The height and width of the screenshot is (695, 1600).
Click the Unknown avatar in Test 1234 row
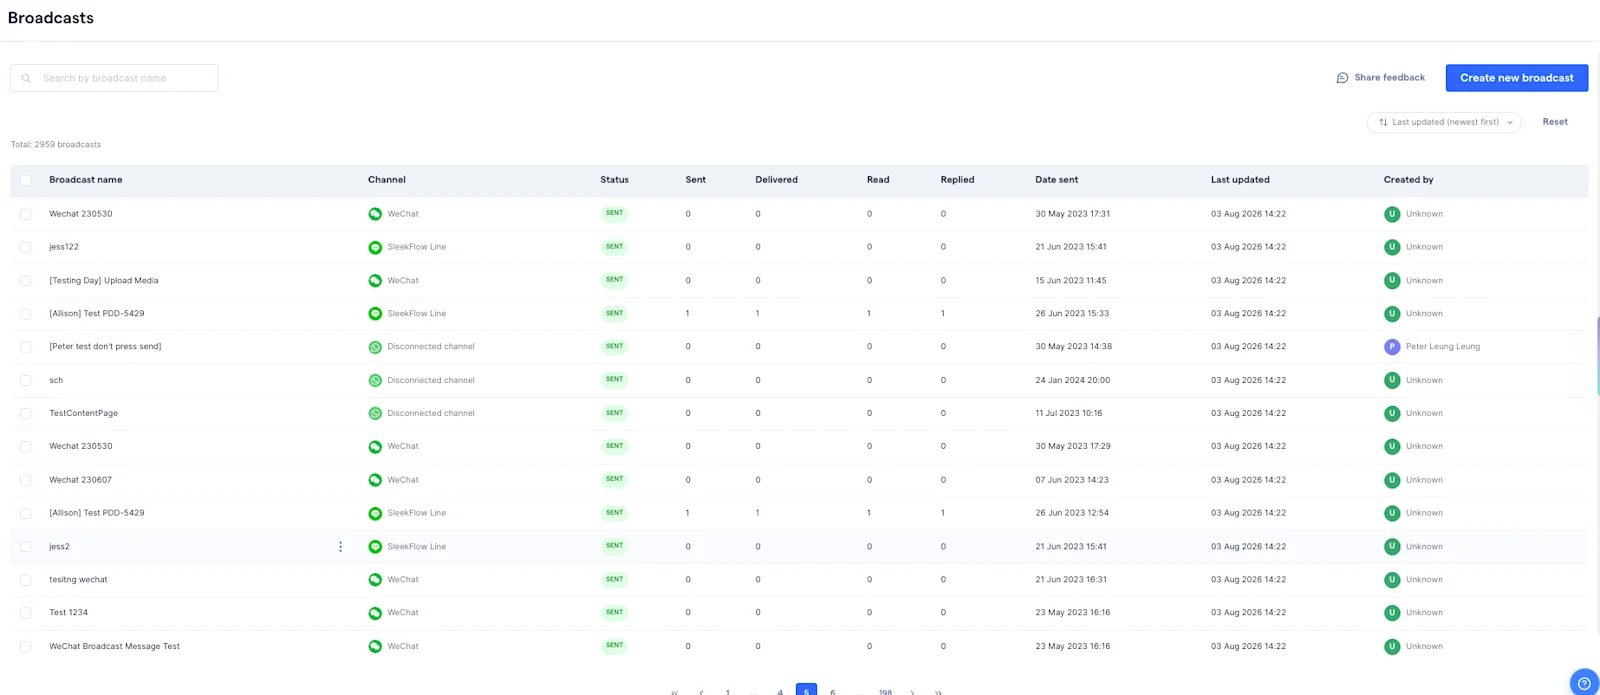tap(1392, 613)
